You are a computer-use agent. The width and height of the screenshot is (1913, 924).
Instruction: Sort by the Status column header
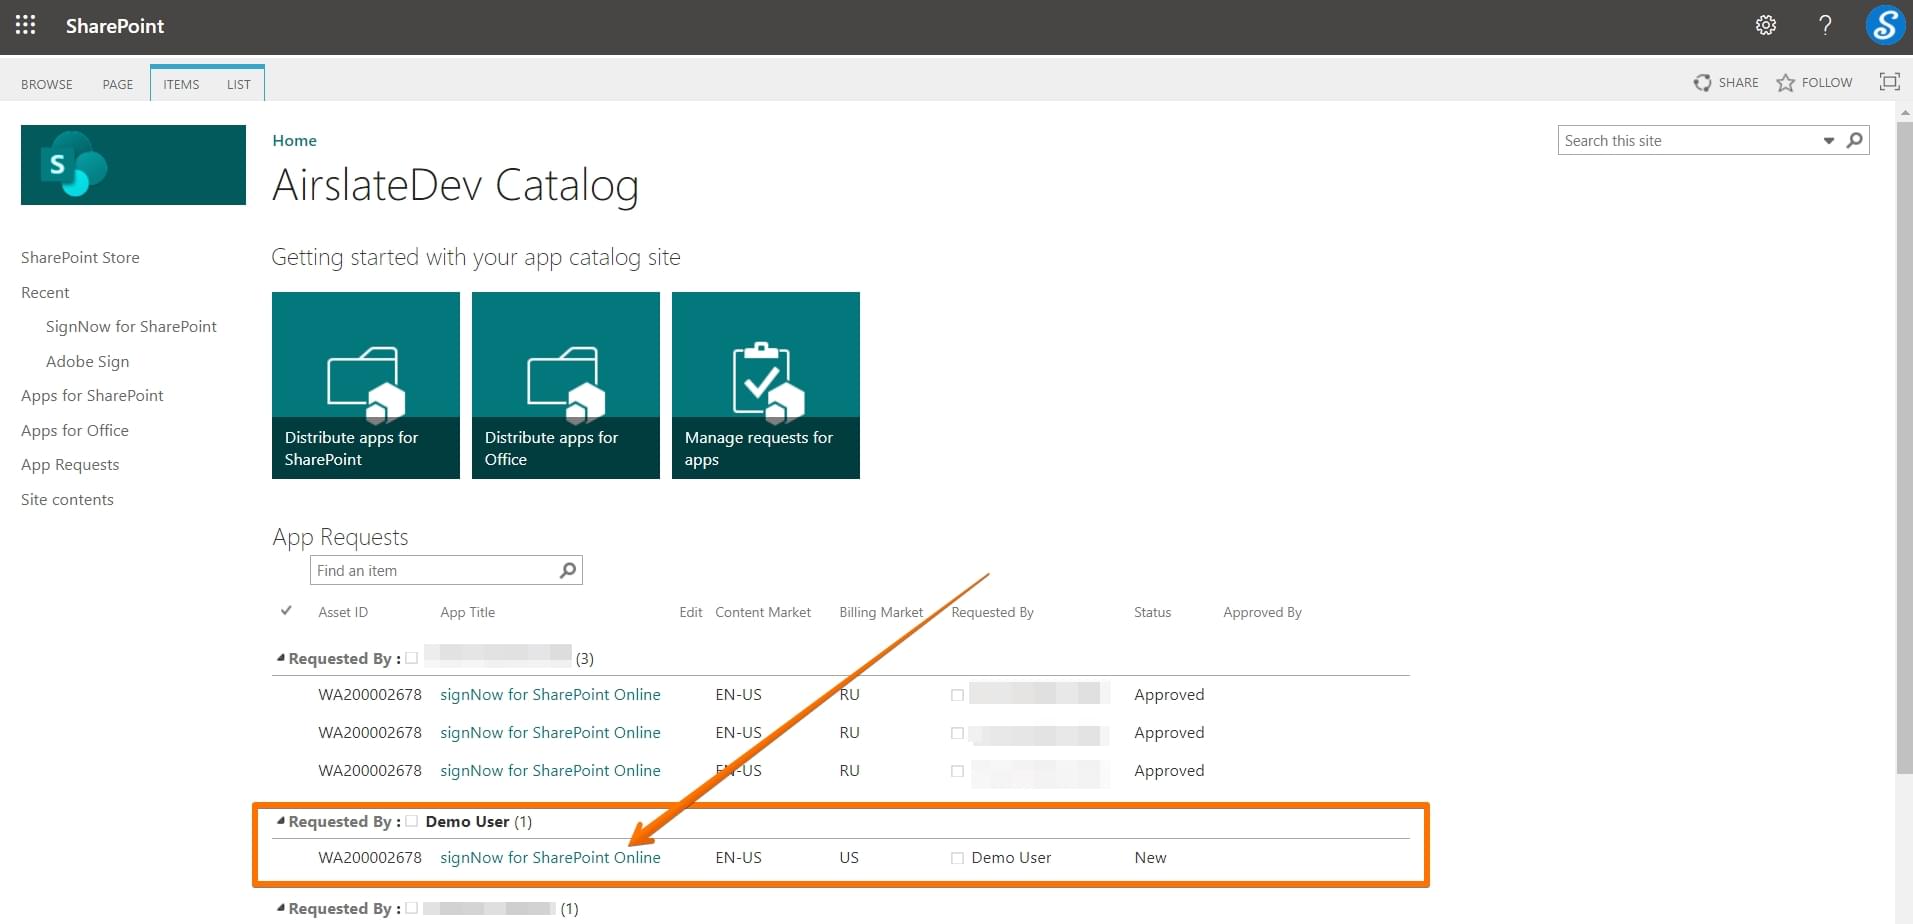pos(1152,612)
